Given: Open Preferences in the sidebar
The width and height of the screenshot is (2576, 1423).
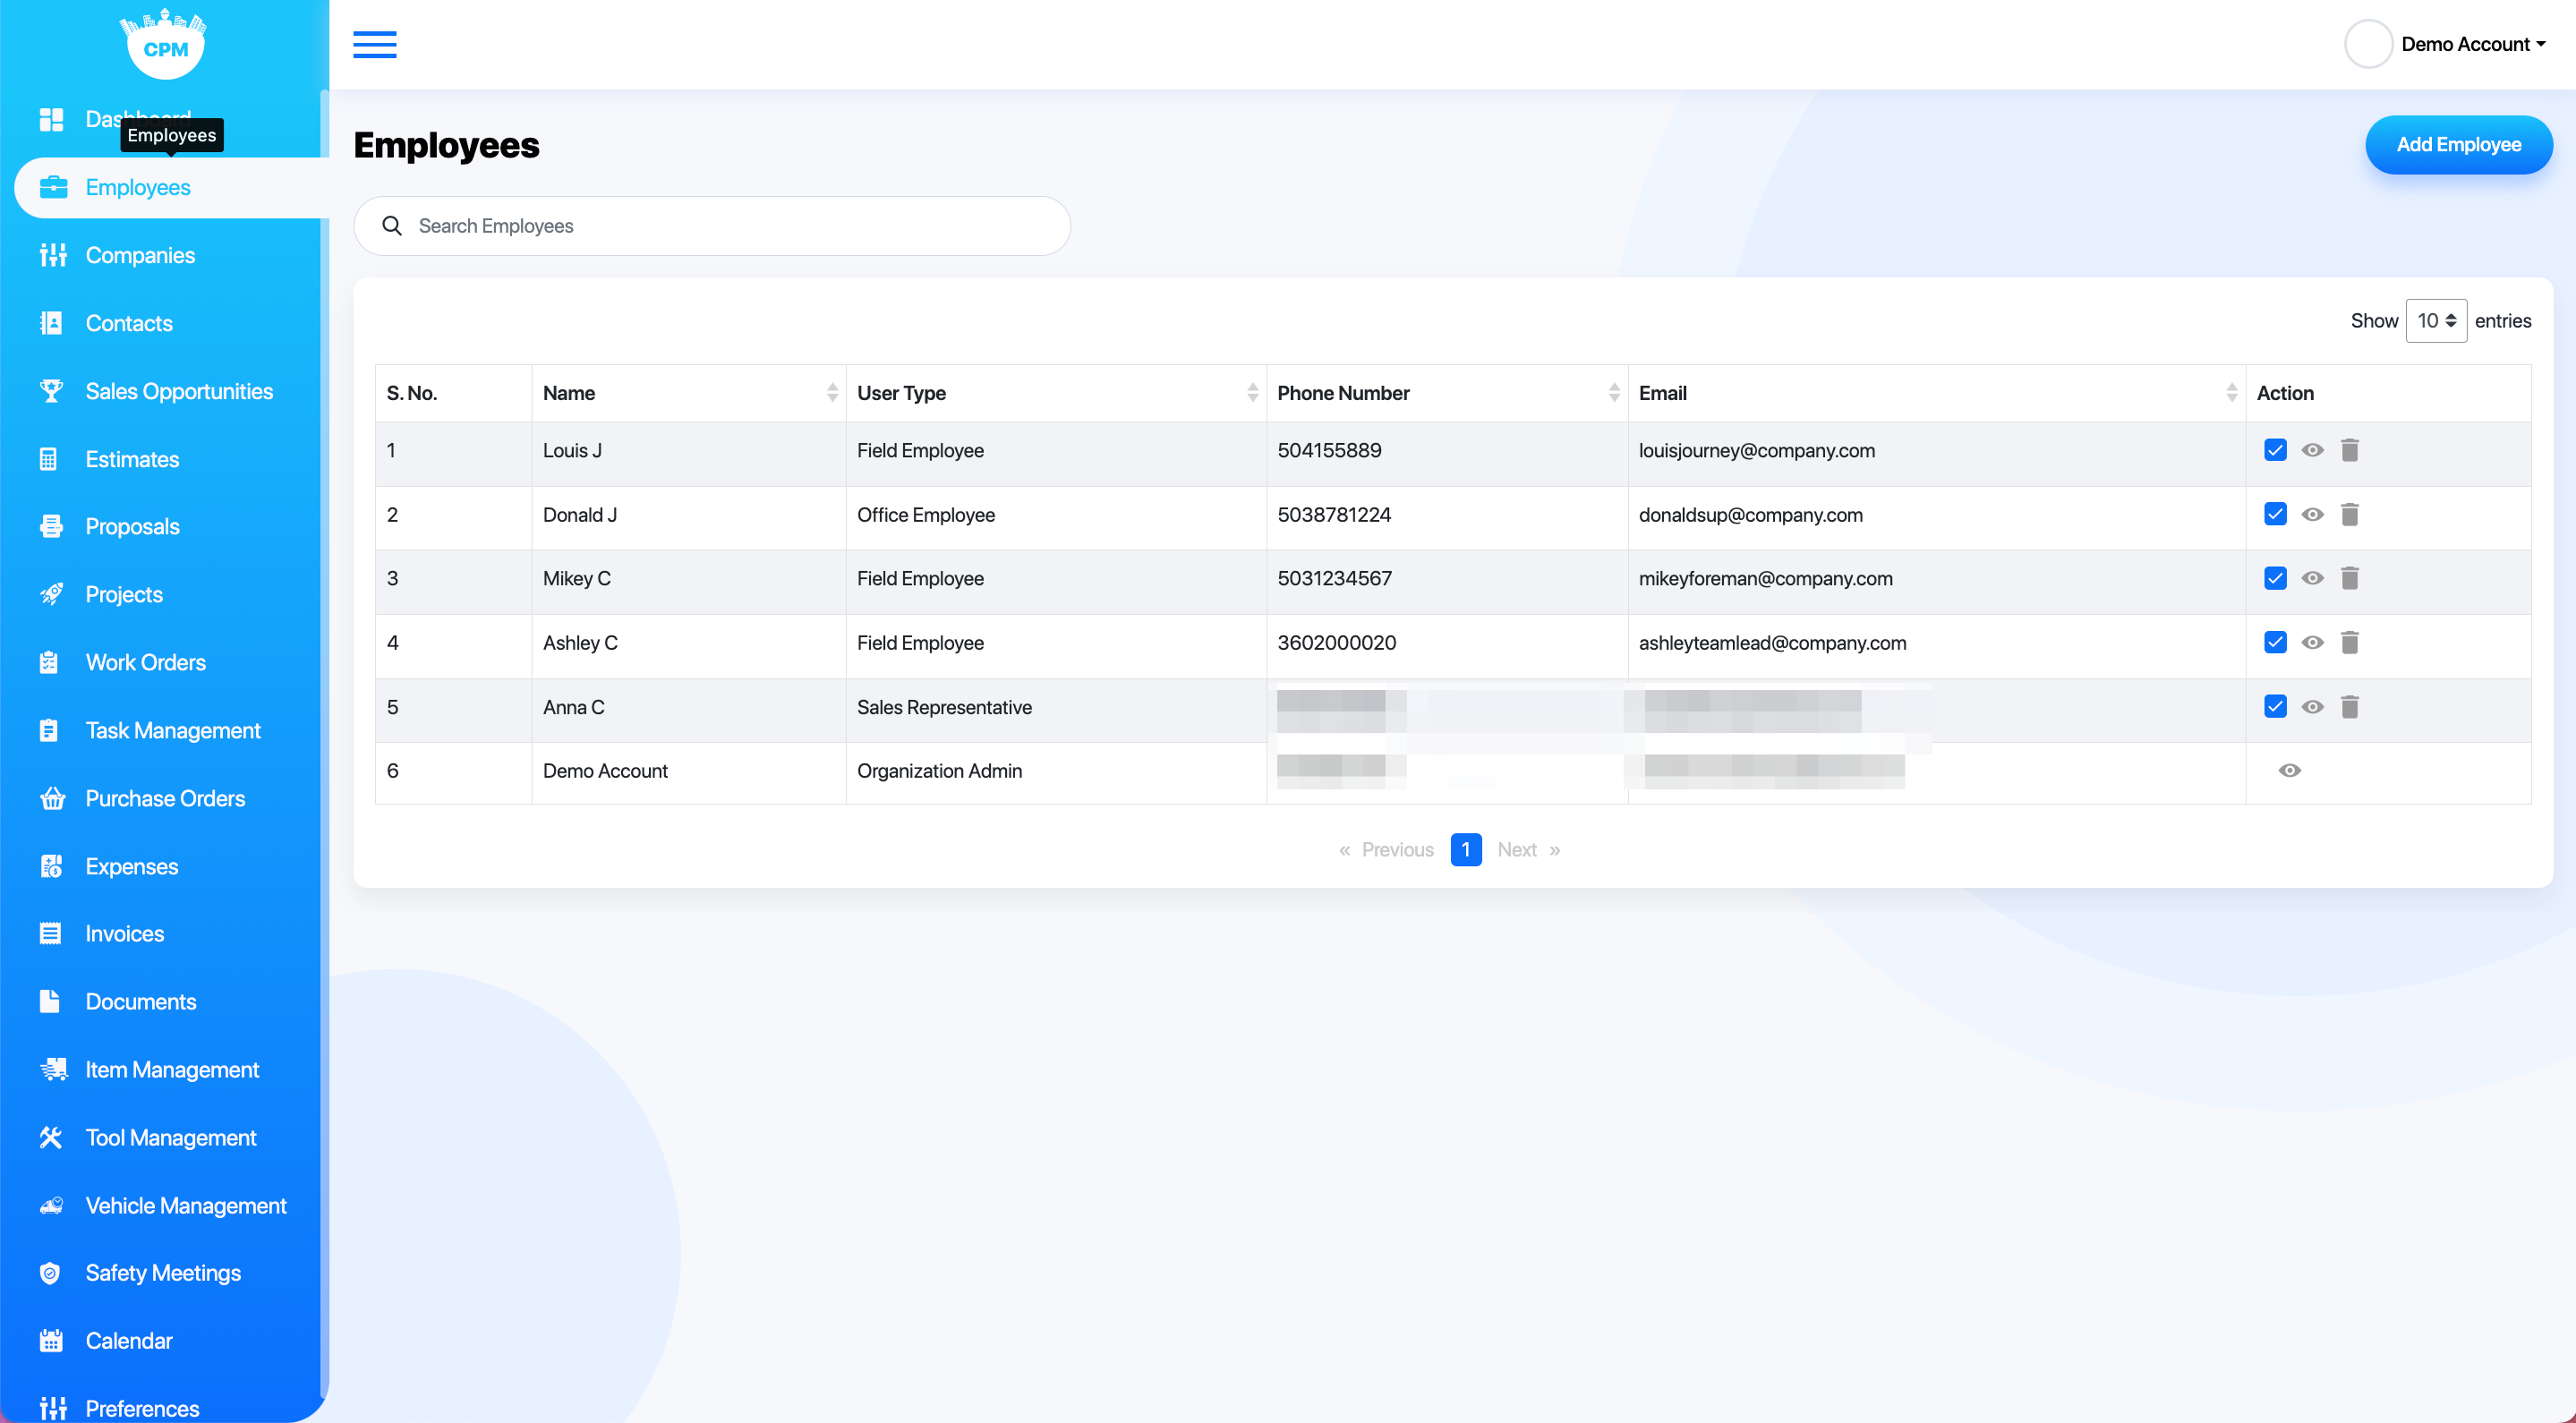Looking at the screenshot, I should [x=142, y=1408].
